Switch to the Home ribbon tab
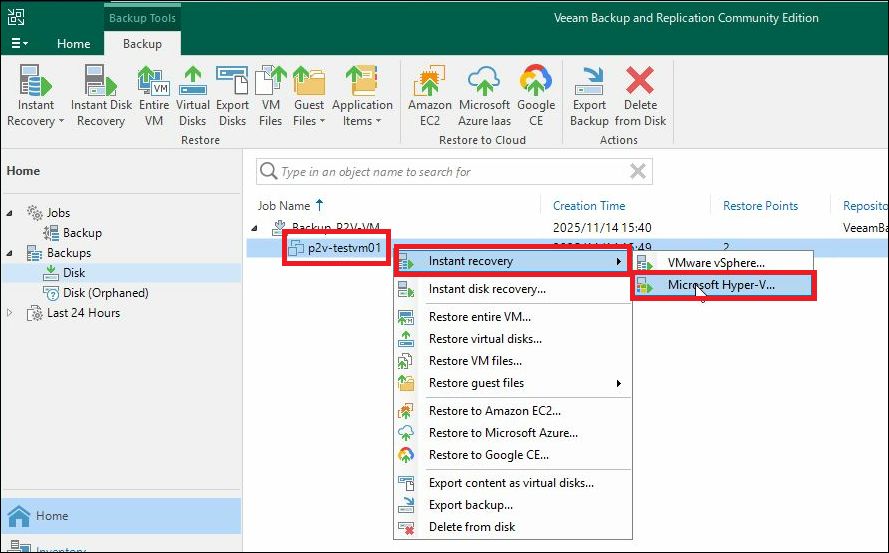889x553 pixels. click(74, 44)
